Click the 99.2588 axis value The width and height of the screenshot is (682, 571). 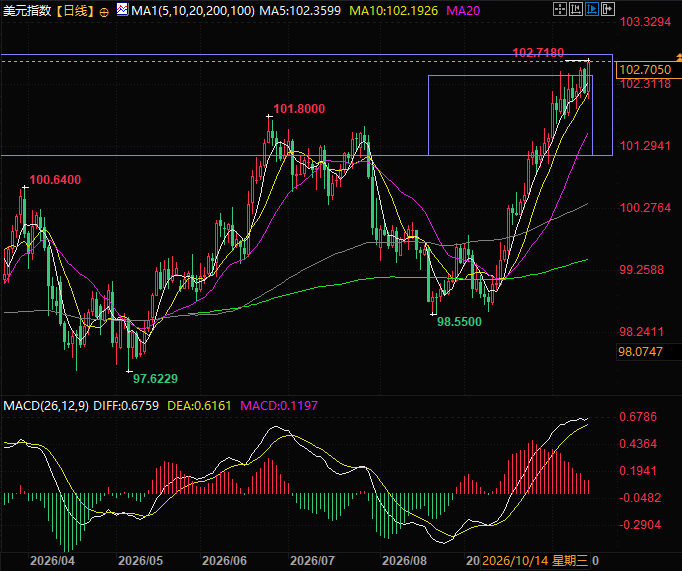point(642,270)
